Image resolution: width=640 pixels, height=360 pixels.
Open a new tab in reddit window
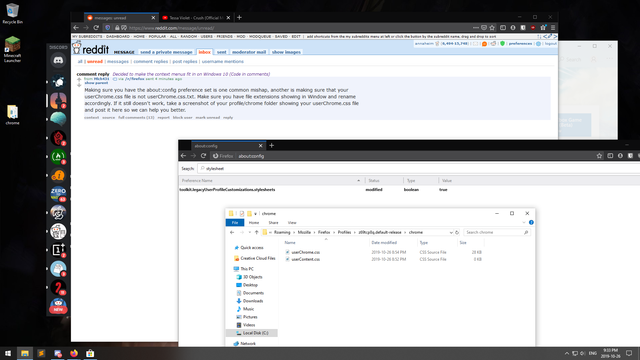pyautogui.click(x=239, y=18)
